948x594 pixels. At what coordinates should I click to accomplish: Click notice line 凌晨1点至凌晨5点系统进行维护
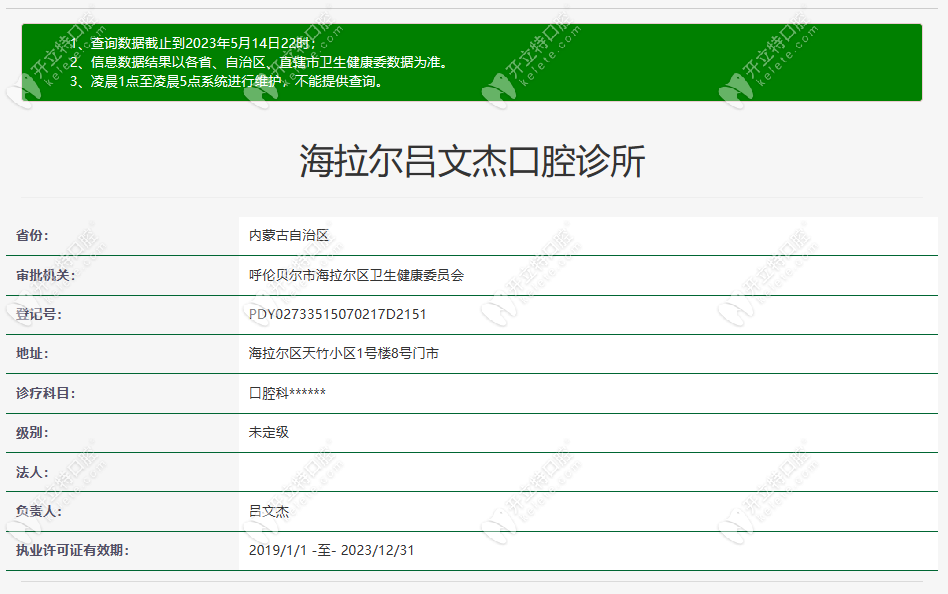pyautogui.click(x=227, y=81)
